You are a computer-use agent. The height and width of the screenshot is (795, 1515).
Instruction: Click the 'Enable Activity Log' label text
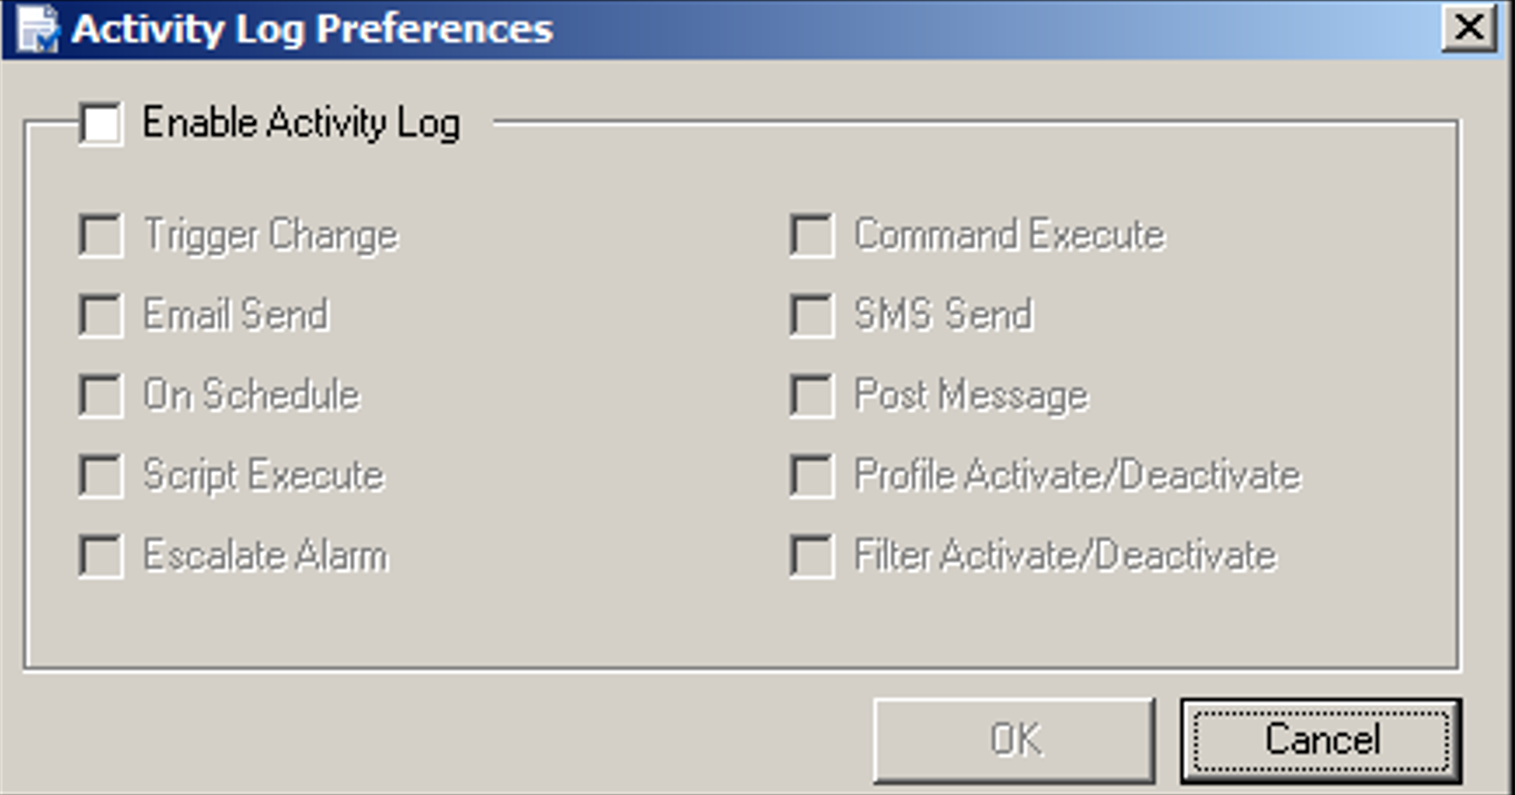(x=301, y=124)
